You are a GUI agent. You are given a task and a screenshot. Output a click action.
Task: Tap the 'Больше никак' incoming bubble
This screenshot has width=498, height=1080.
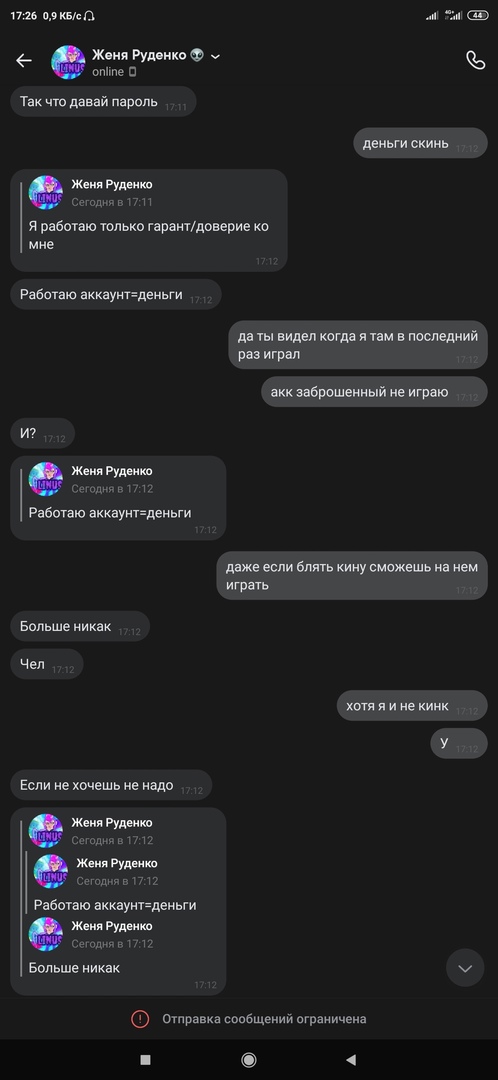point(80,627)
